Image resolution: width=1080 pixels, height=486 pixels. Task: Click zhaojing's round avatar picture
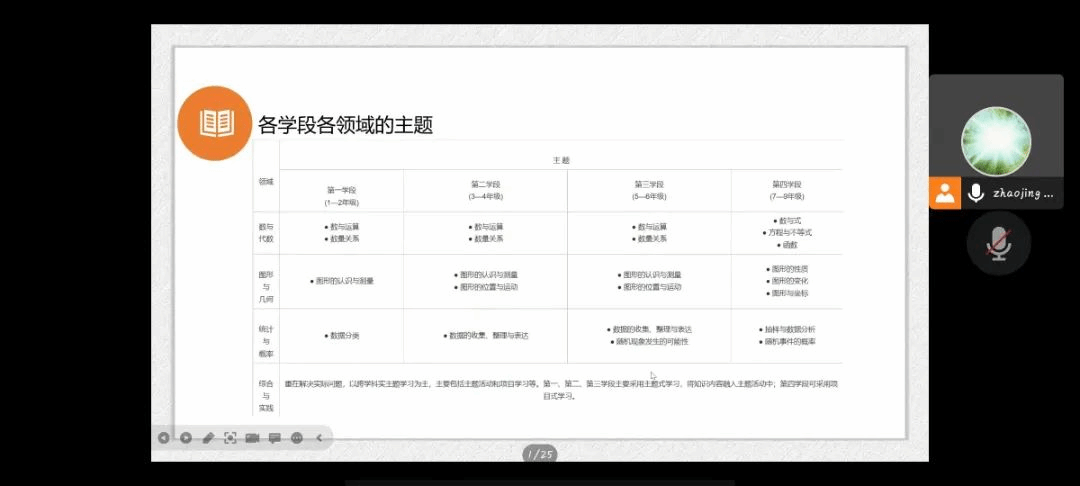point(996,141)
